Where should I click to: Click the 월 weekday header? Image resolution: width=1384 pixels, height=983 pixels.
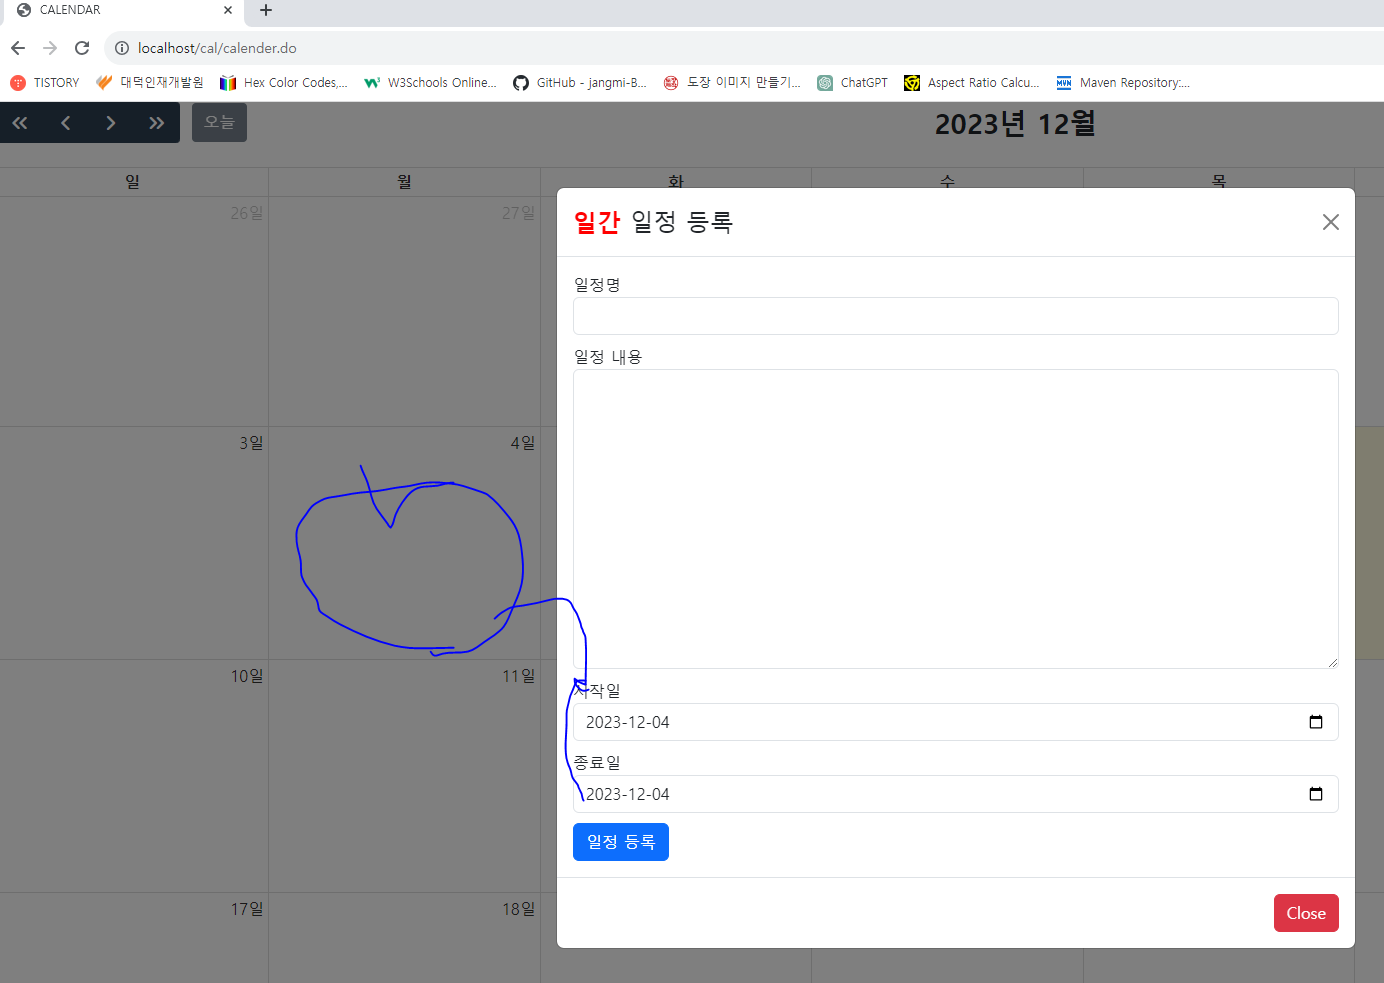click(x=404, y=181)
